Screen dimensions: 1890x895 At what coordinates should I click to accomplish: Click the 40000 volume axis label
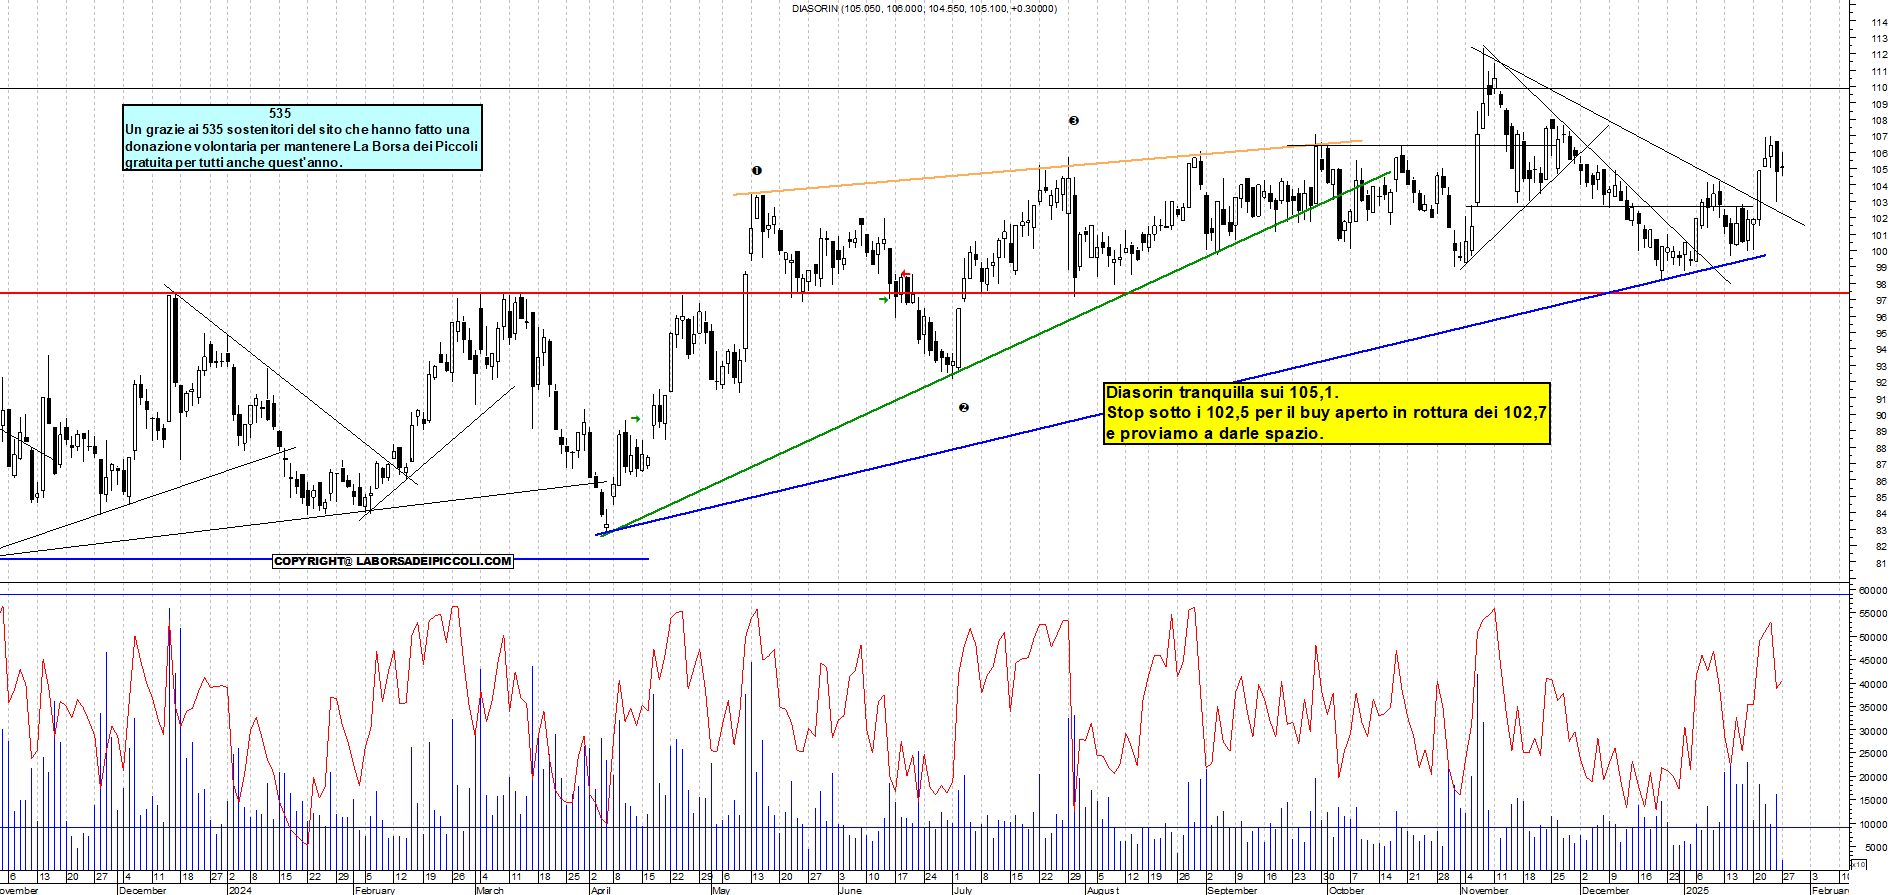click(1873, 685)
